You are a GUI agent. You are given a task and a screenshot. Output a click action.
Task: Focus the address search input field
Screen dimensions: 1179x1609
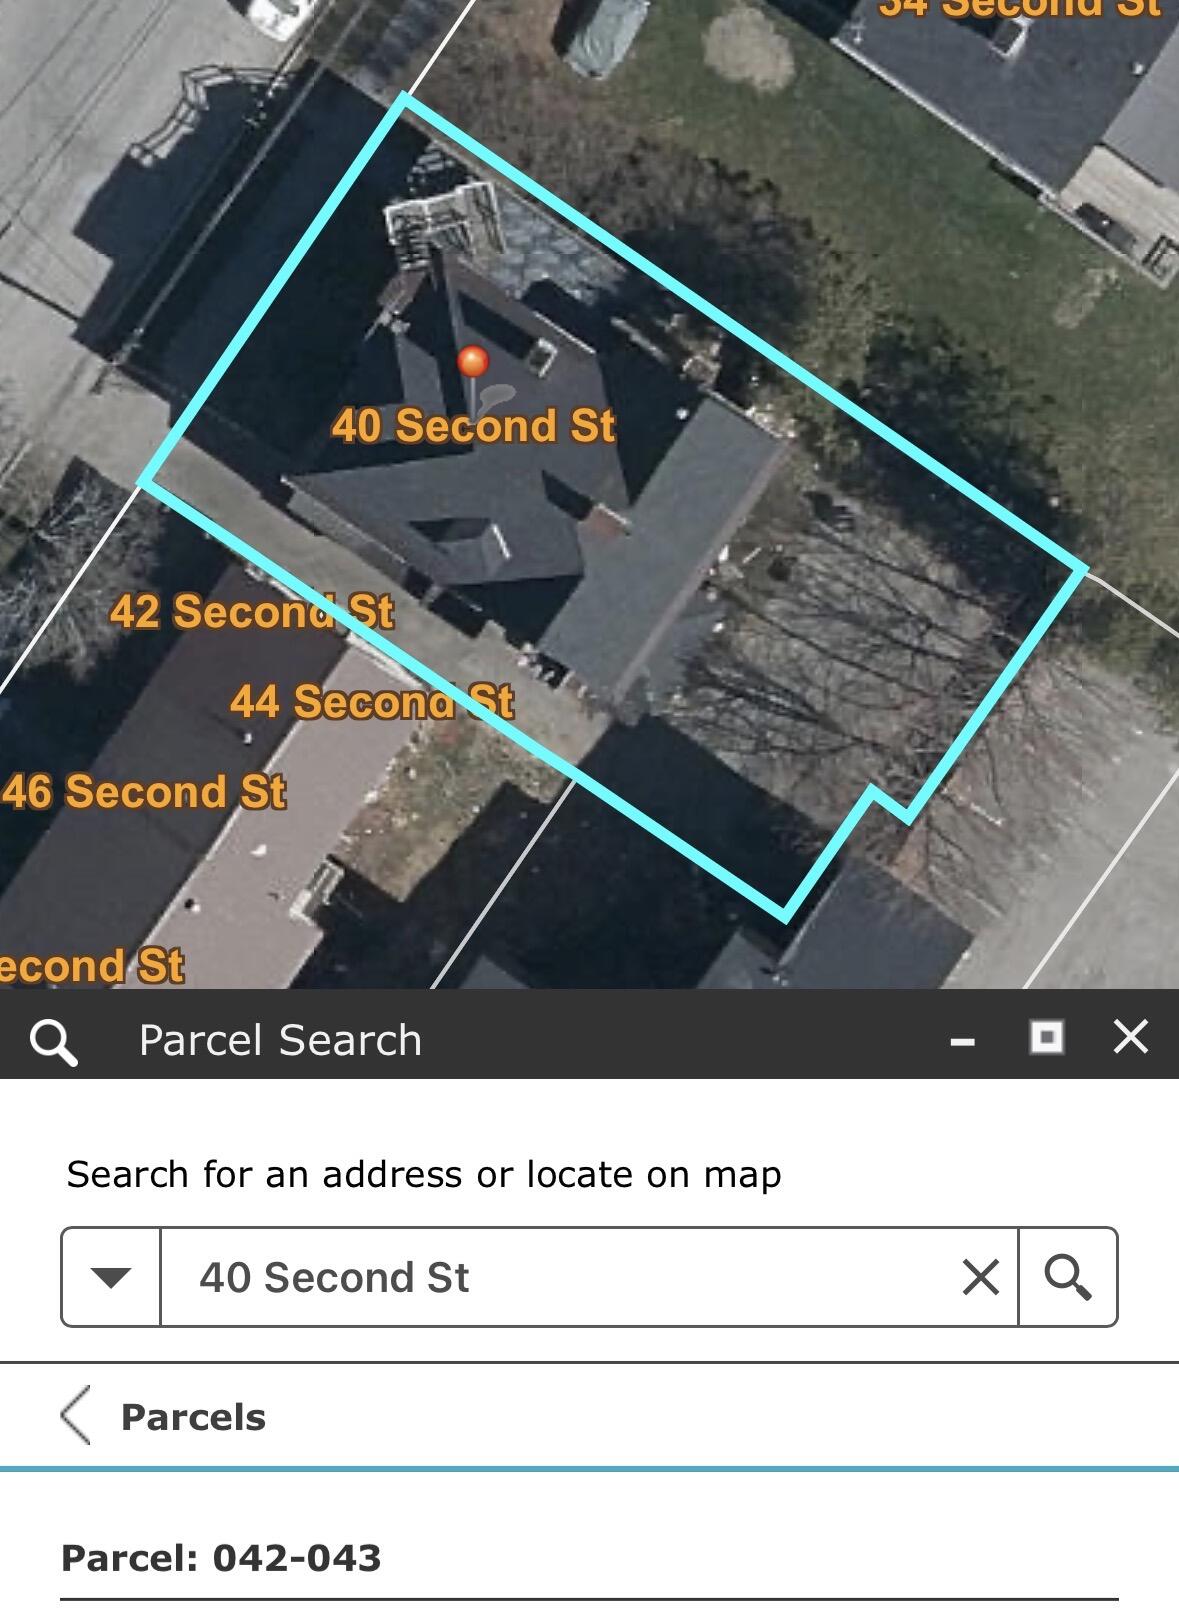coord(560,1277)
